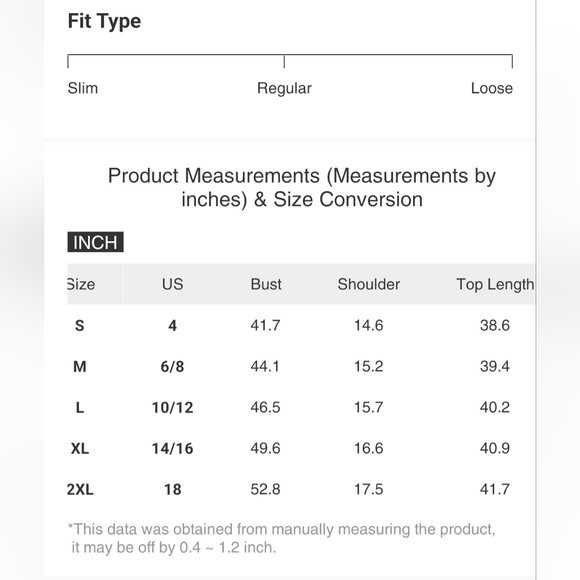This screenshot has height=580, width=580.
Task: Click the Fit Type heading
Action: click(x=104, y=21)
